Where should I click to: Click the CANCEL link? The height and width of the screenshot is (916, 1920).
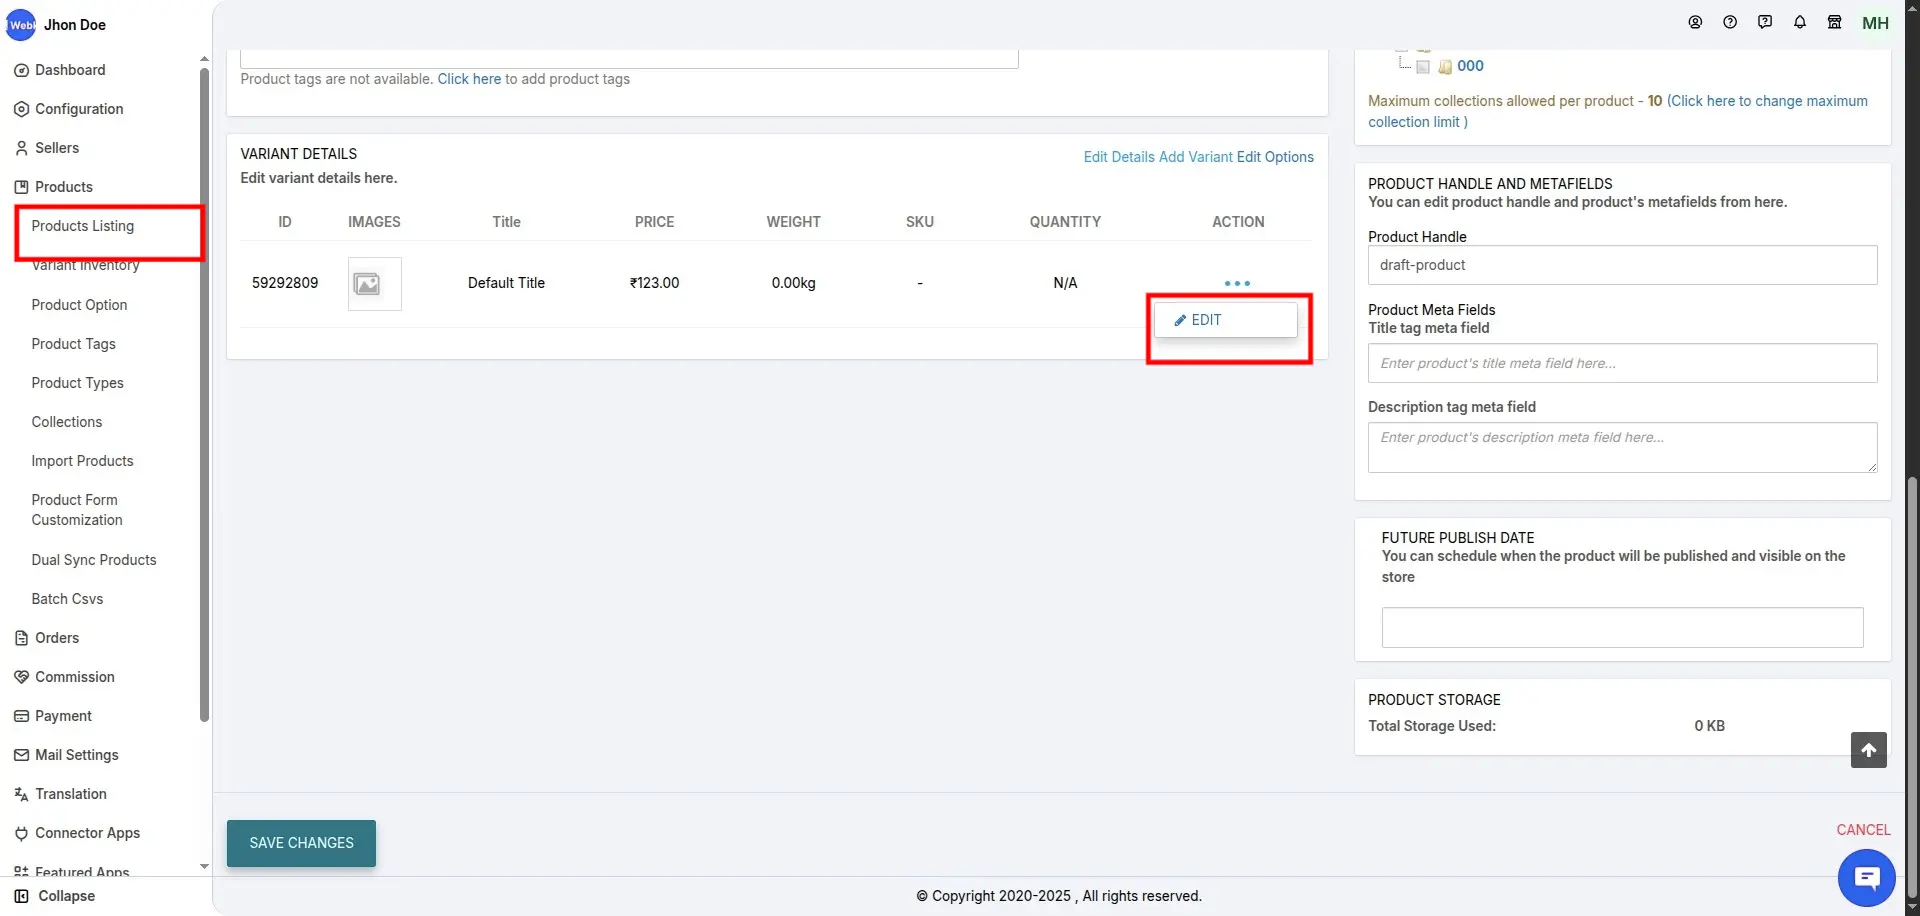click(x=1862, y=830)
